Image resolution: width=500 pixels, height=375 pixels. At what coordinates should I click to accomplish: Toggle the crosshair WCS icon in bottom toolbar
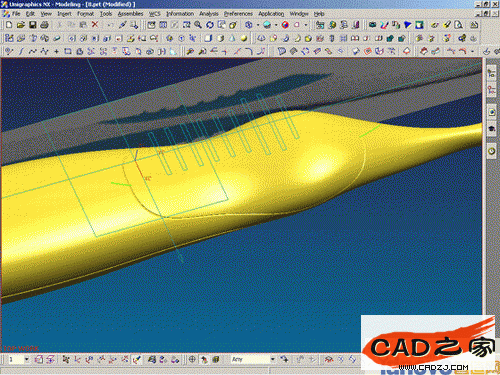(192, 359)
